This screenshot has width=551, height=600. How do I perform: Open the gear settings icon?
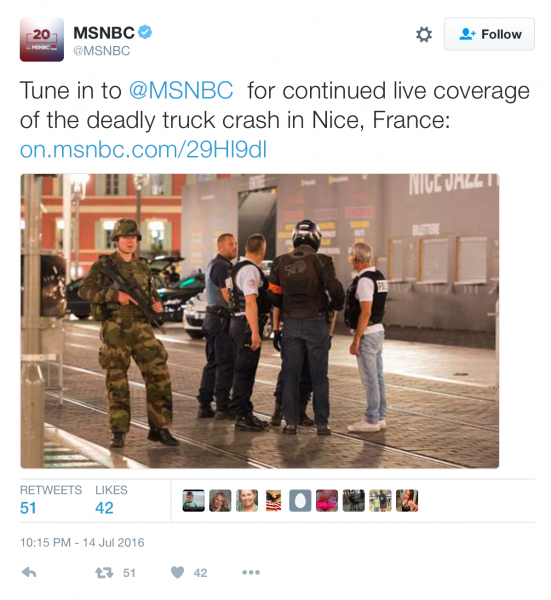point(424,34)
